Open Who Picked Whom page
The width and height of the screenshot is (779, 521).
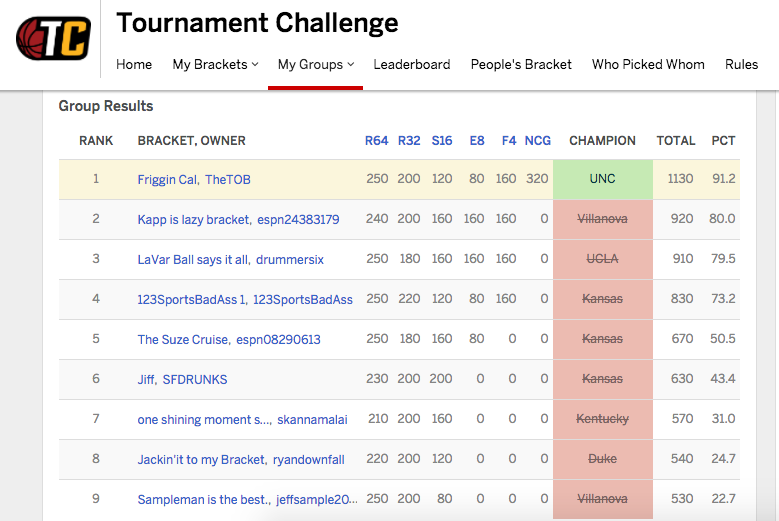point(648,64)
